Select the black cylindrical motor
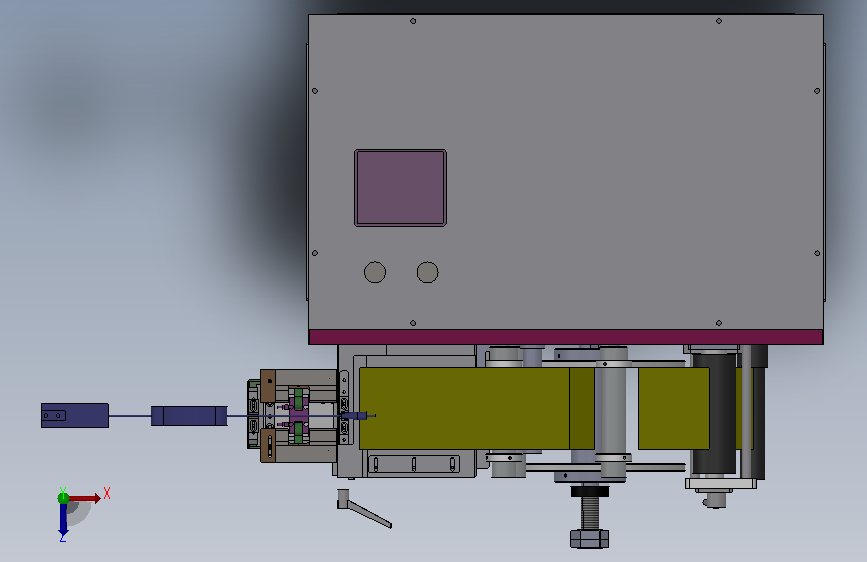 pos(714,412)
